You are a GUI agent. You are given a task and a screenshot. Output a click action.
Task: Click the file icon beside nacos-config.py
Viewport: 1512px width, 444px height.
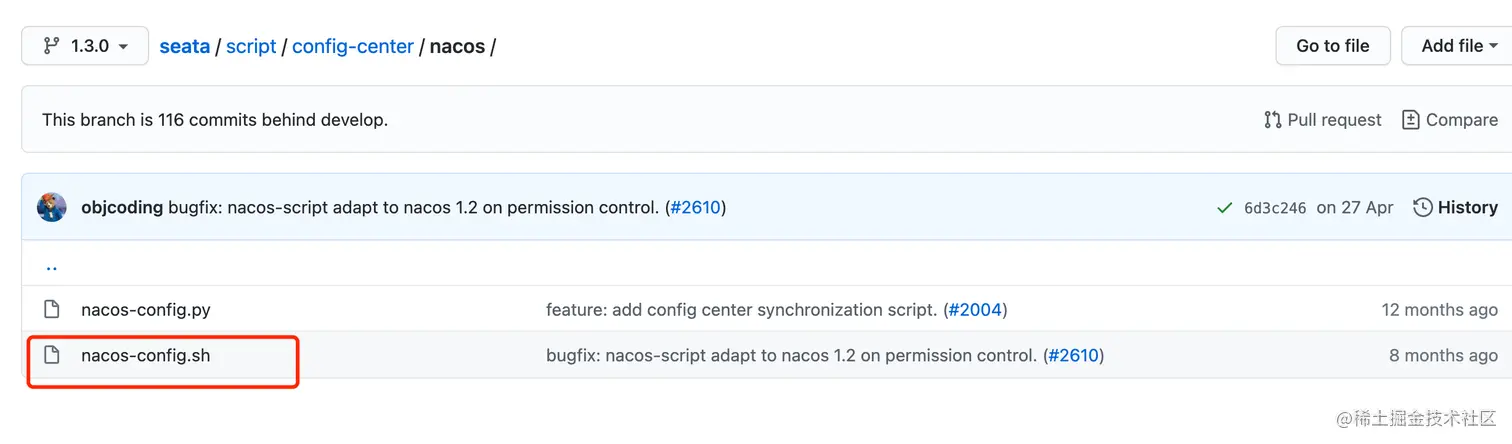click(x=52, y=310)
